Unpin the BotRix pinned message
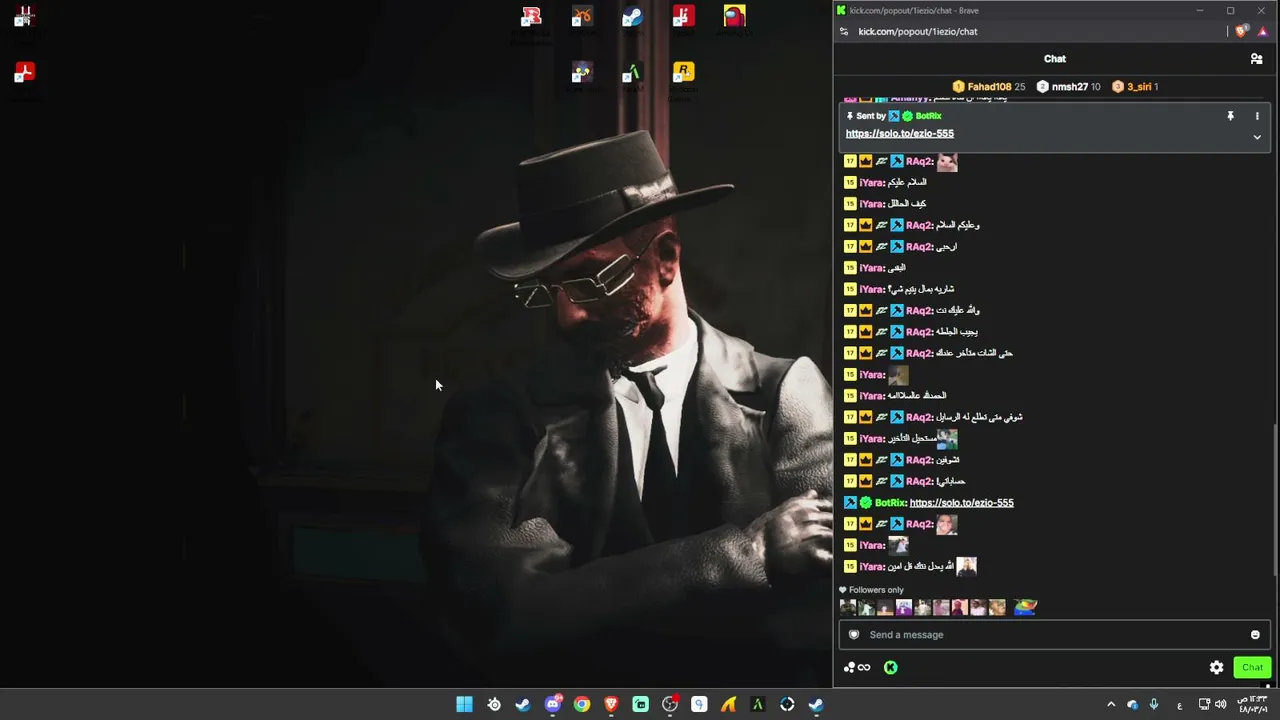Image resolution: width=1280 pixels, height=720 pixels. click(1230, 116)
